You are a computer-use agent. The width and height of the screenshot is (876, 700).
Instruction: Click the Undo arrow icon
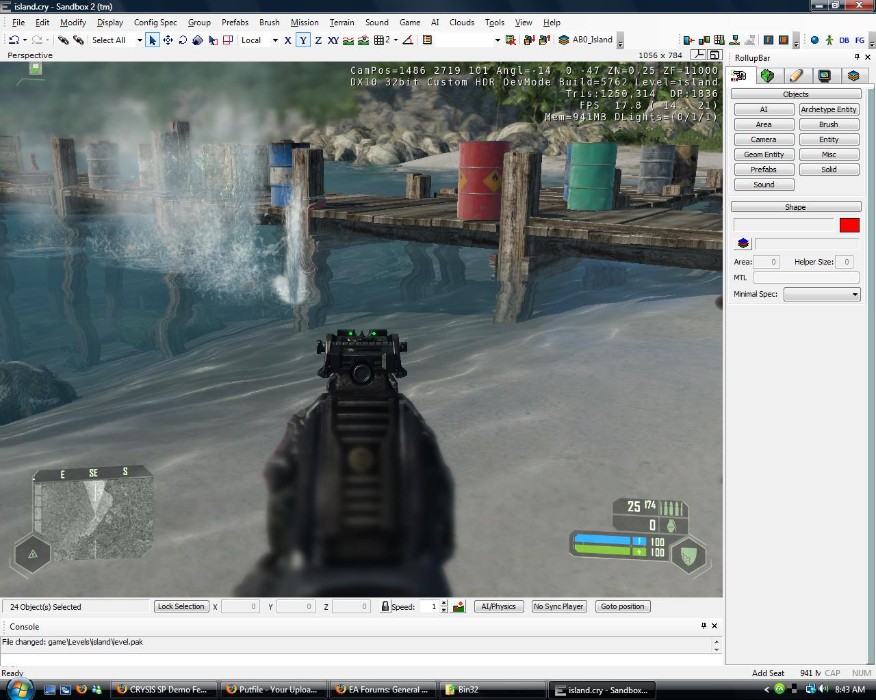14,40
